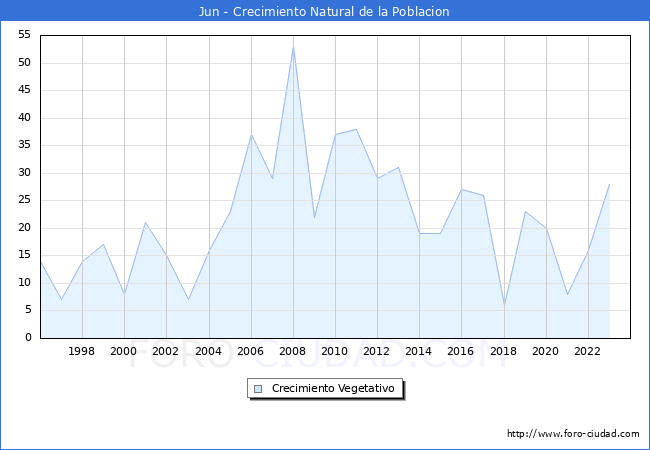The width and height of the screenshot is (650, 450).
Task: Click the 2014 x-axis label
Action: [418, 351]
